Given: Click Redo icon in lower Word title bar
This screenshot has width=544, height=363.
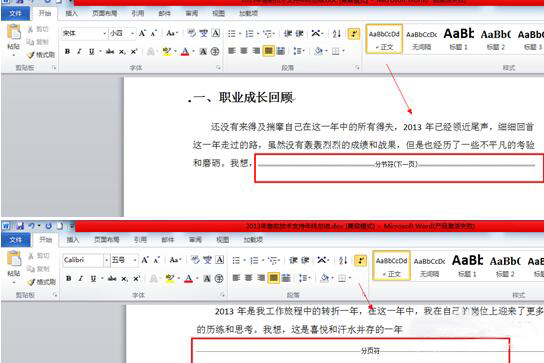Looking at the screenshot, I should point(48,226).
